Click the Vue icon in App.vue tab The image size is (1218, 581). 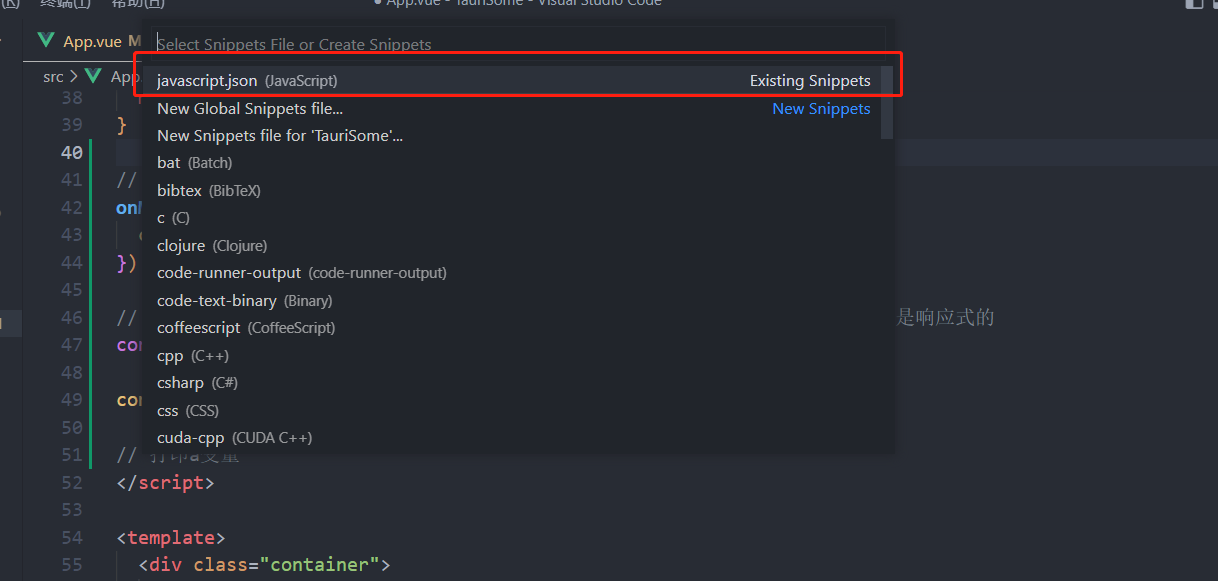46,41
